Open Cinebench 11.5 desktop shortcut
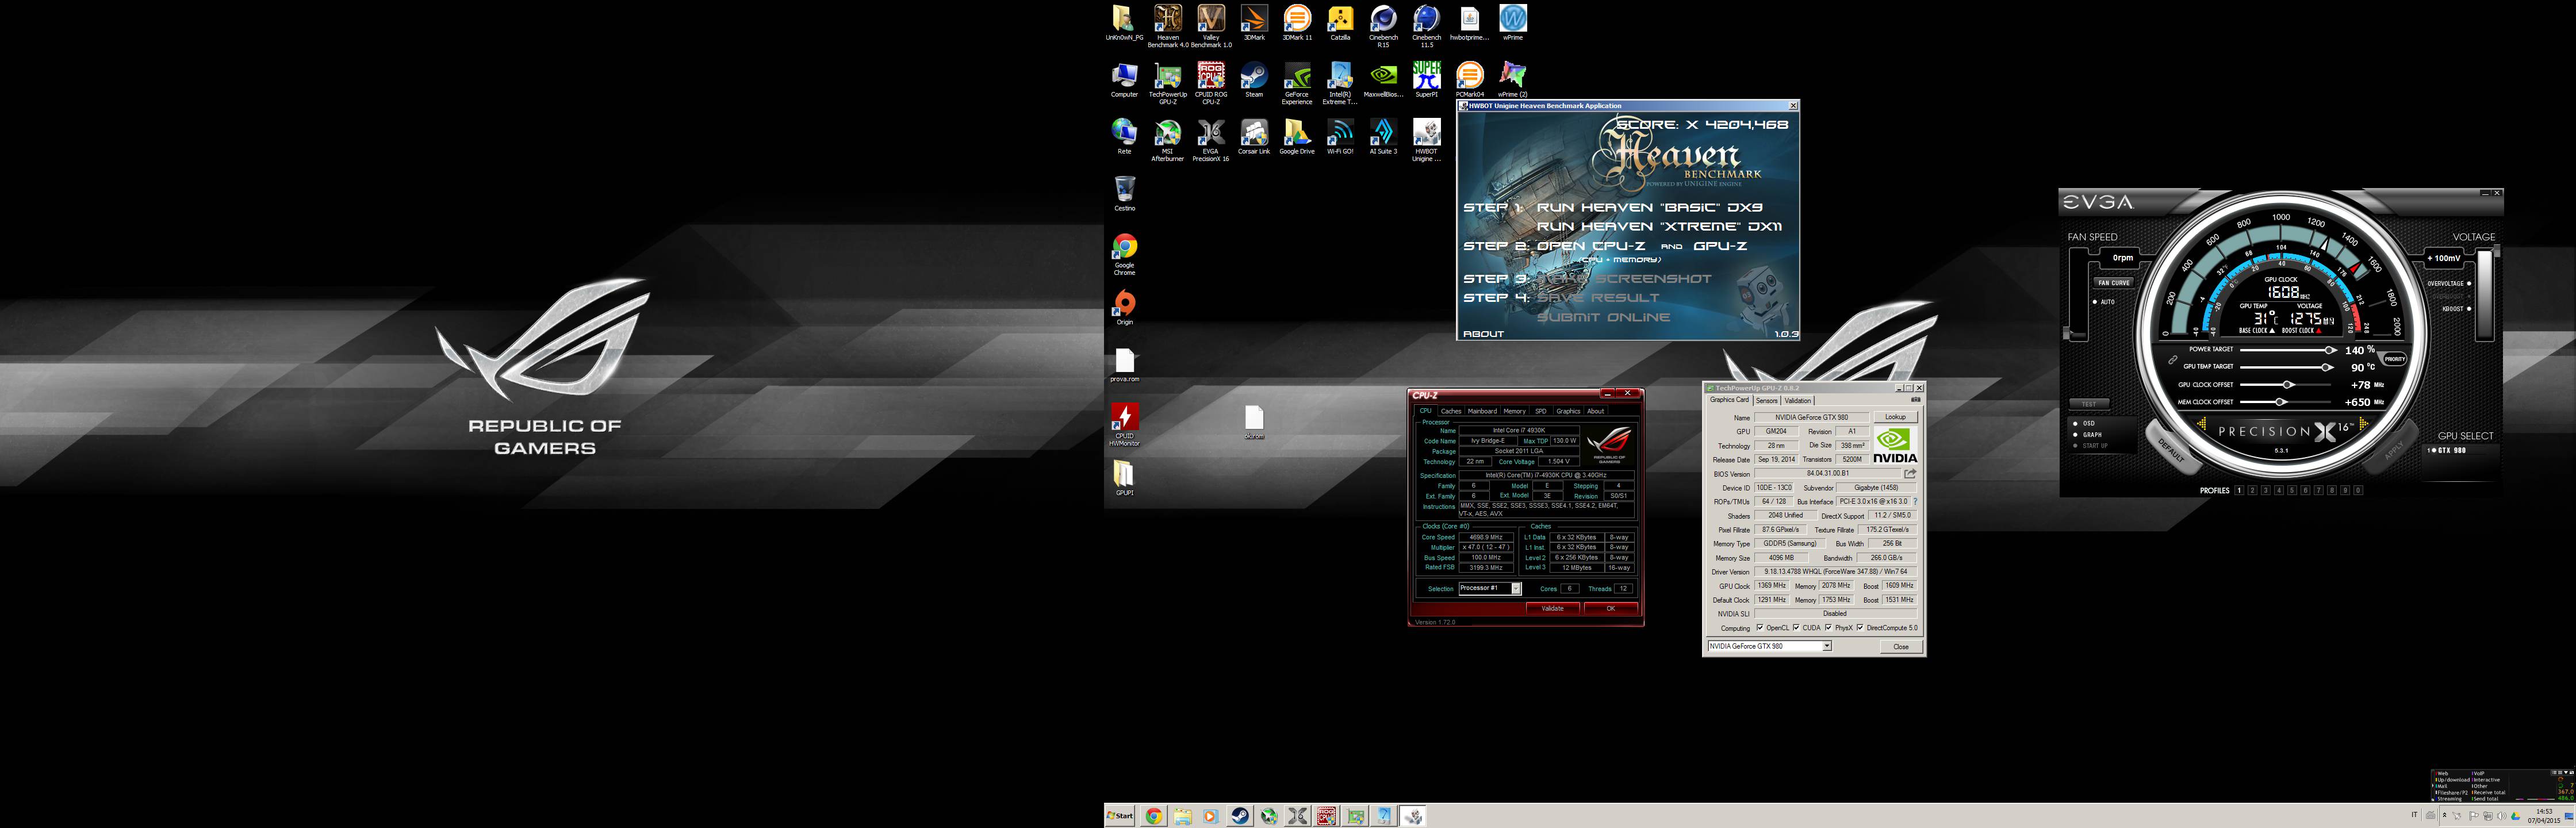Viewport: 2576px width, 828px height. (x=1426, y=26)
